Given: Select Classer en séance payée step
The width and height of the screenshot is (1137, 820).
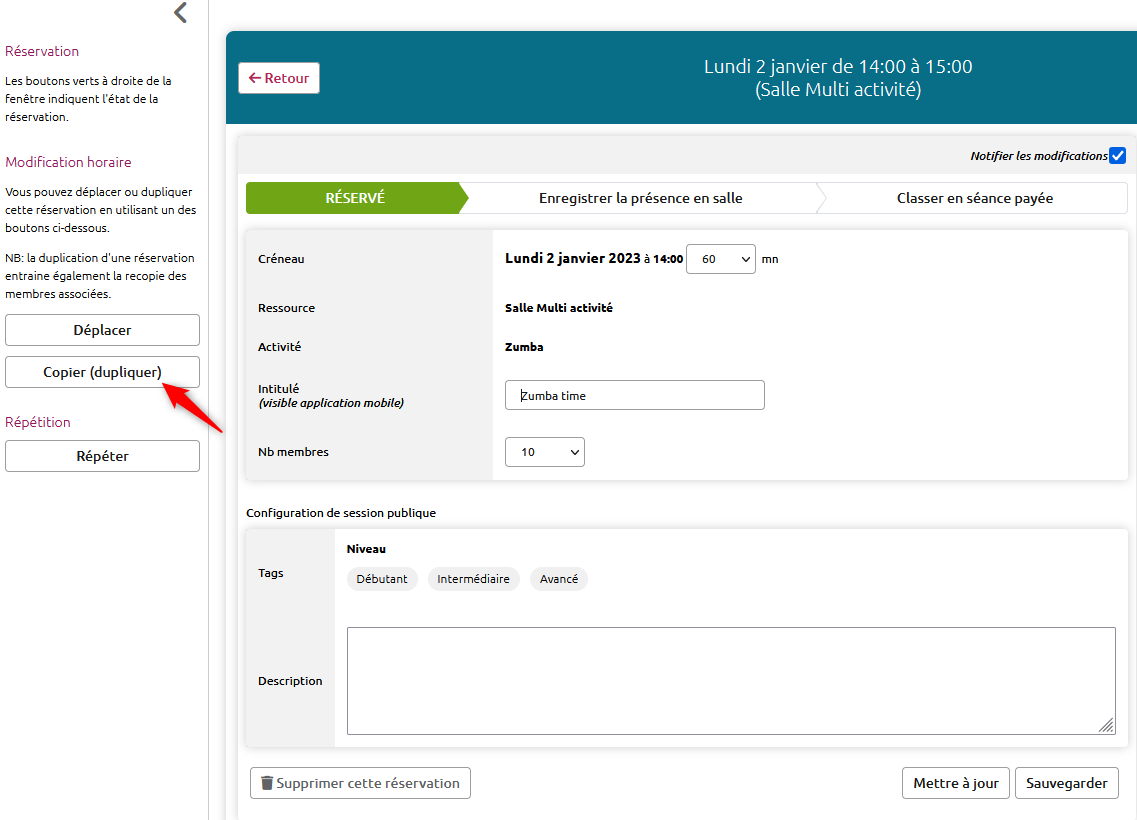Looking at the screenshot, I should point(974,198).
